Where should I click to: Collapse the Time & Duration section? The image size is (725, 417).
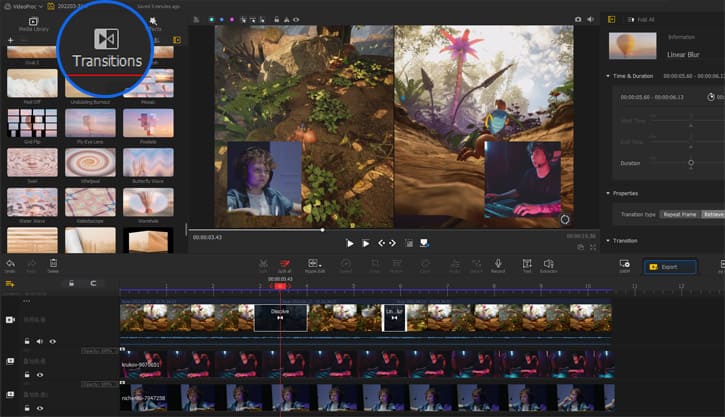[609, 76]
